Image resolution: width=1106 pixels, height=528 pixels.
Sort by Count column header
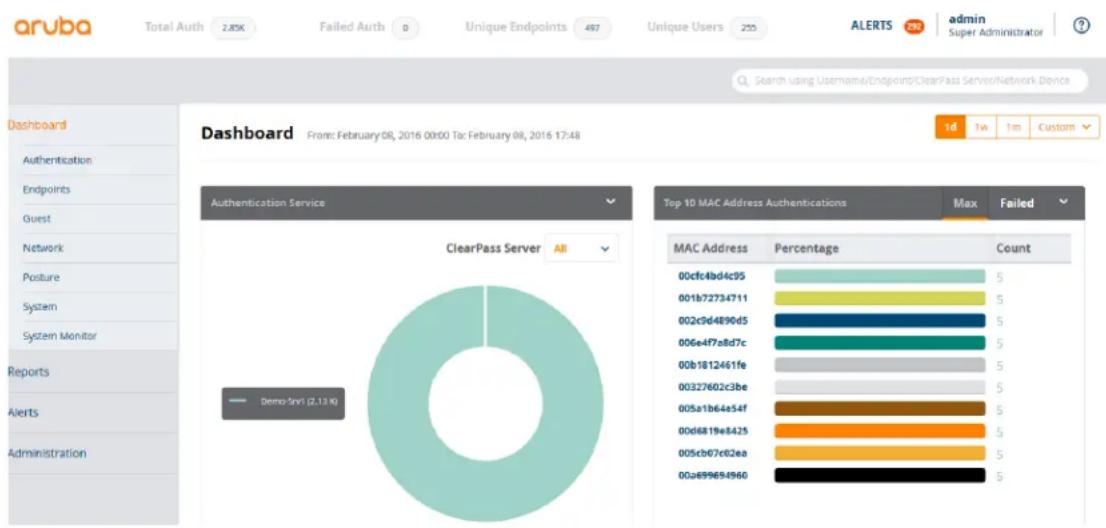[1013, 248]
